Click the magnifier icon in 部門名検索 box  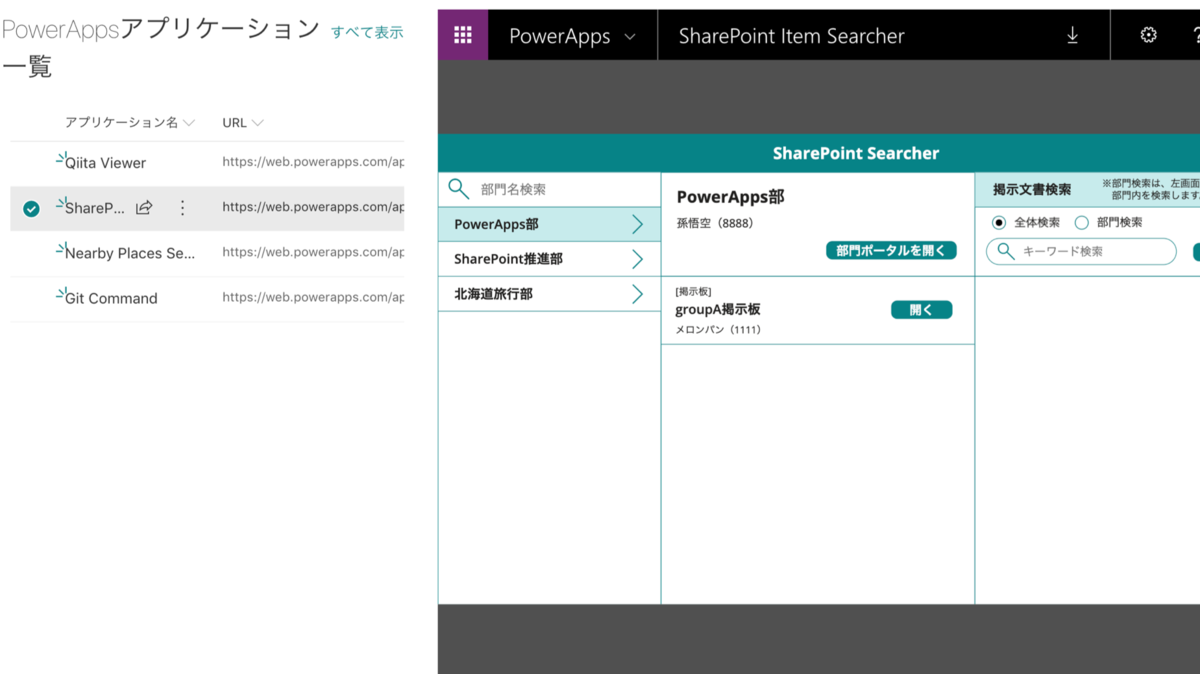(x=459, y=189)
